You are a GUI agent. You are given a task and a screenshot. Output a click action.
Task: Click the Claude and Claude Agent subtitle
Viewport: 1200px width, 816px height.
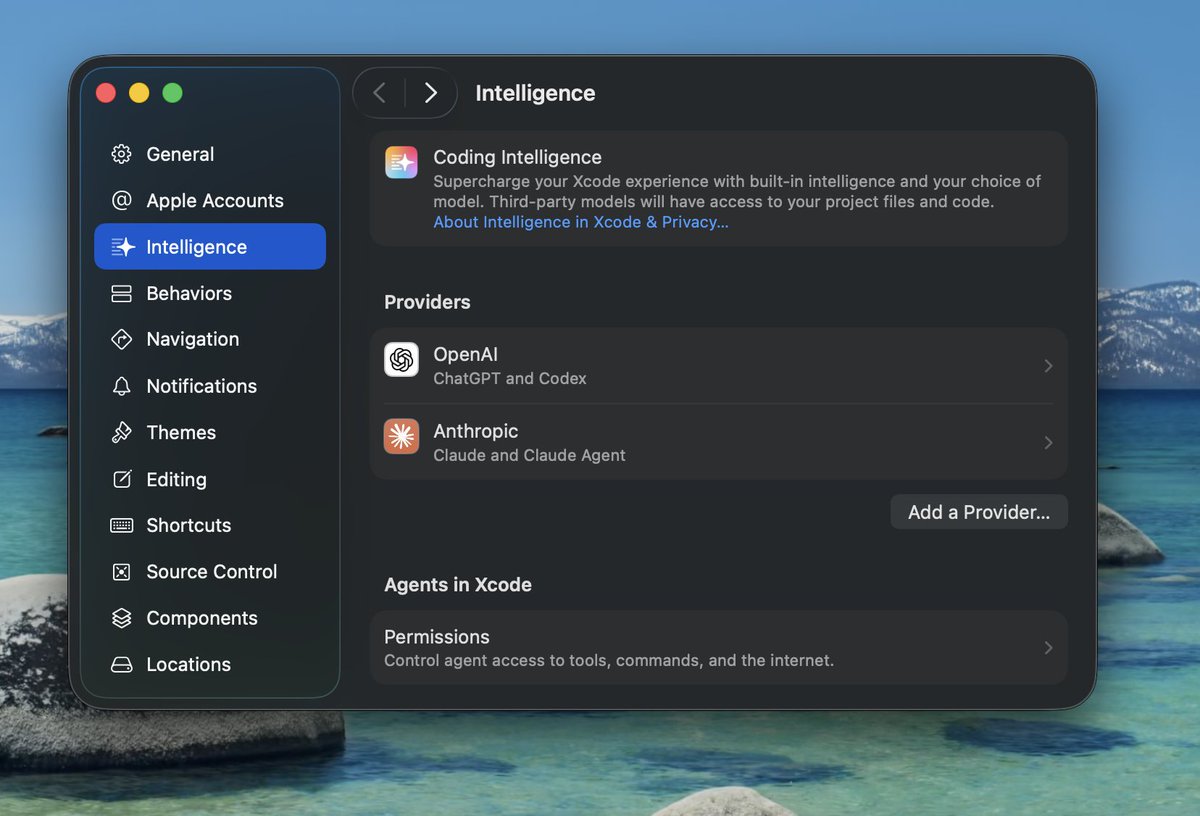529,456
